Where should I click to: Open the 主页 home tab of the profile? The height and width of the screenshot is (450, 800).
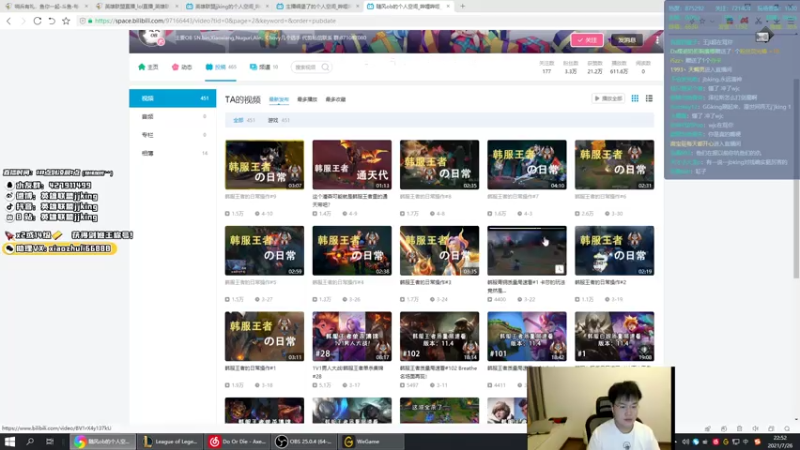coord(148,67)
